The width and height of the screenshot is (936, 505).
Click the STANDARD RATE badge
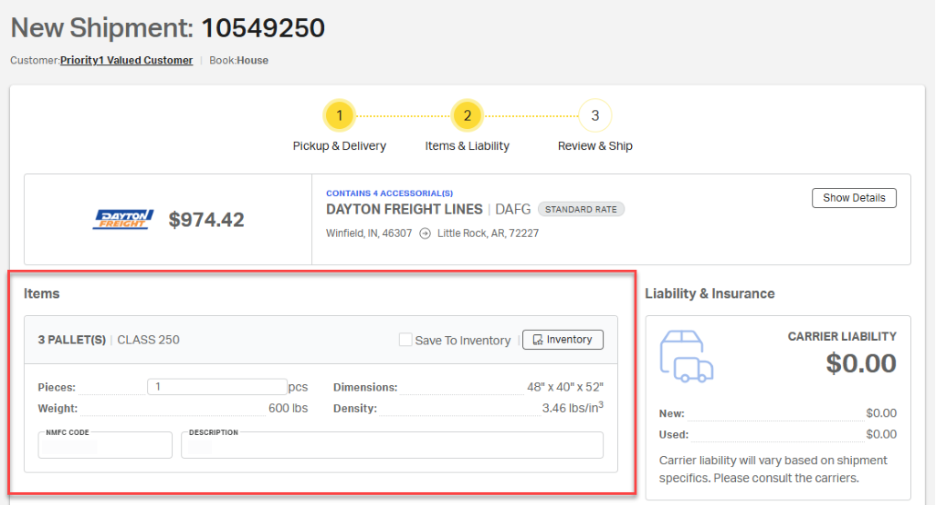581,209
